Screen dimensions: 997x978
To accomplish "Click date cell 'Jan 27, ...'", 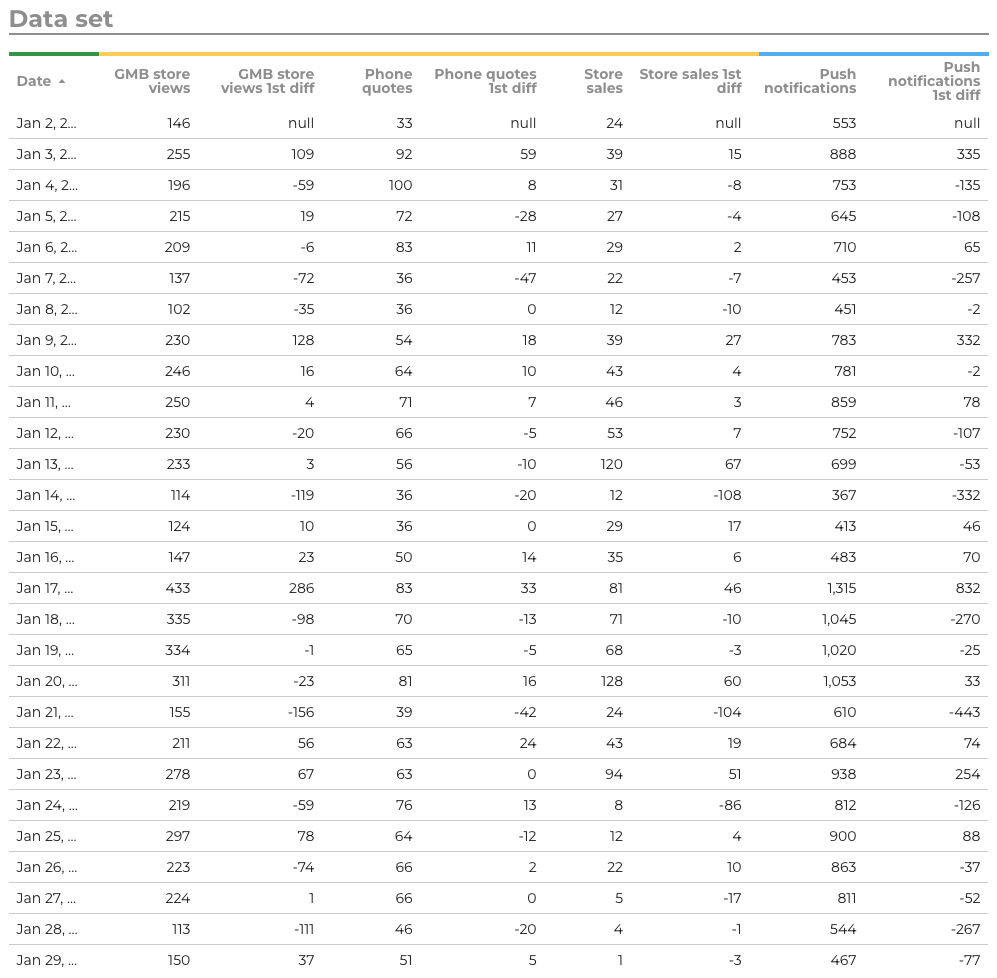I will (x=46, y=899).
